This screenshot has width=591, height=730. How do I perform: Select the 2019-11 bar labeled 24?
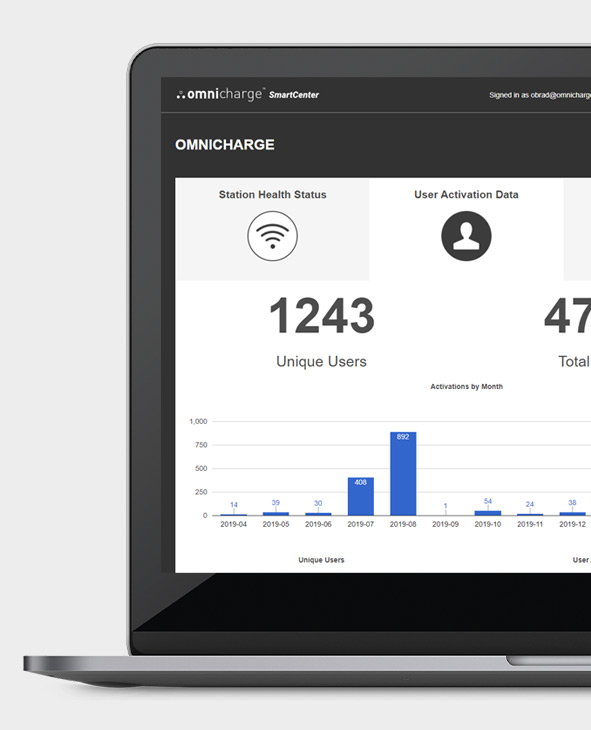[530, 514]
